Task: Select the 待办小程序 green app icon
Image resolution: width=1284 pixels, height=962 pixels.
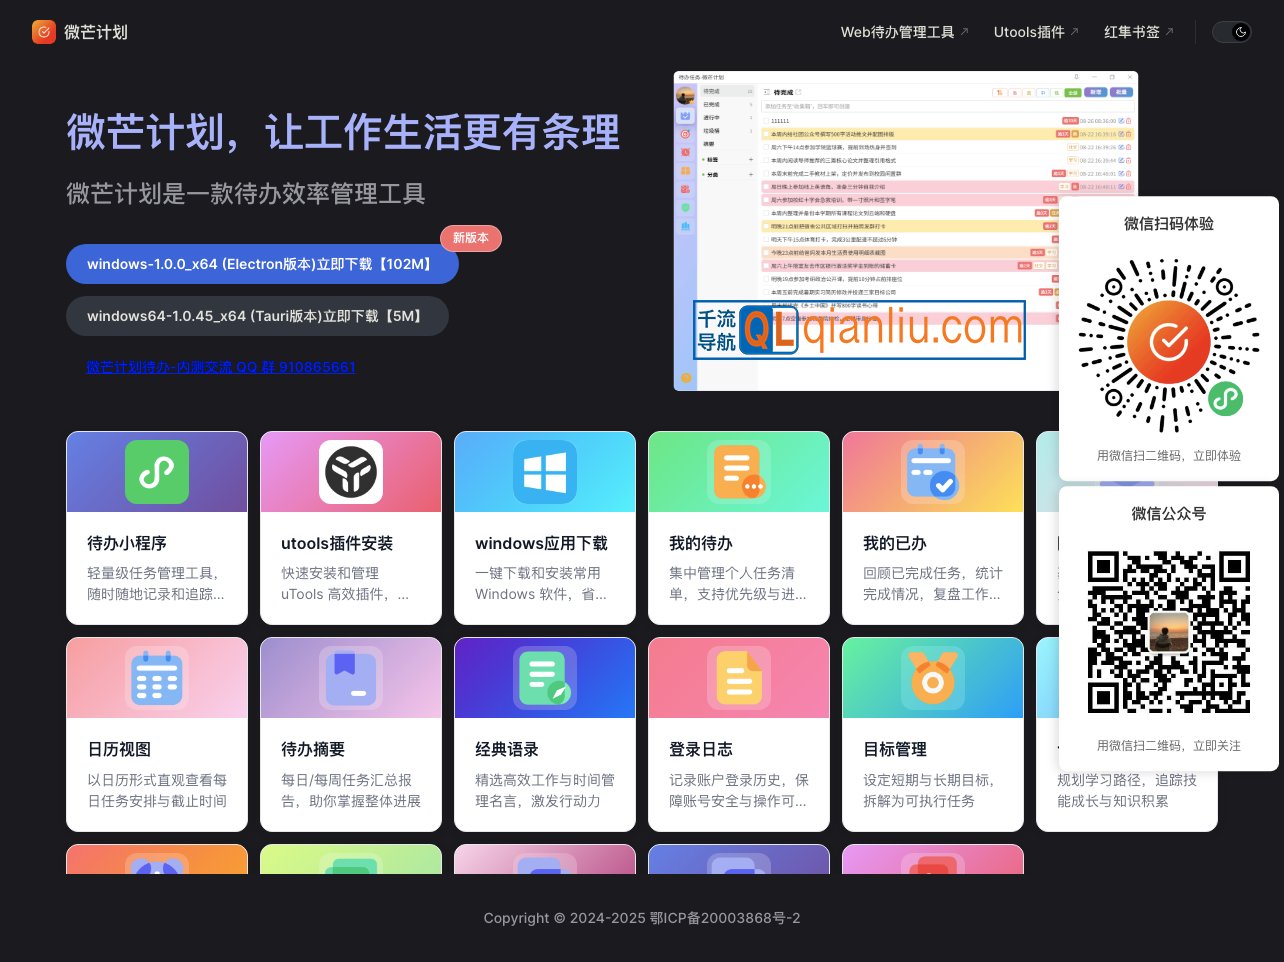Action: [156, 471]
